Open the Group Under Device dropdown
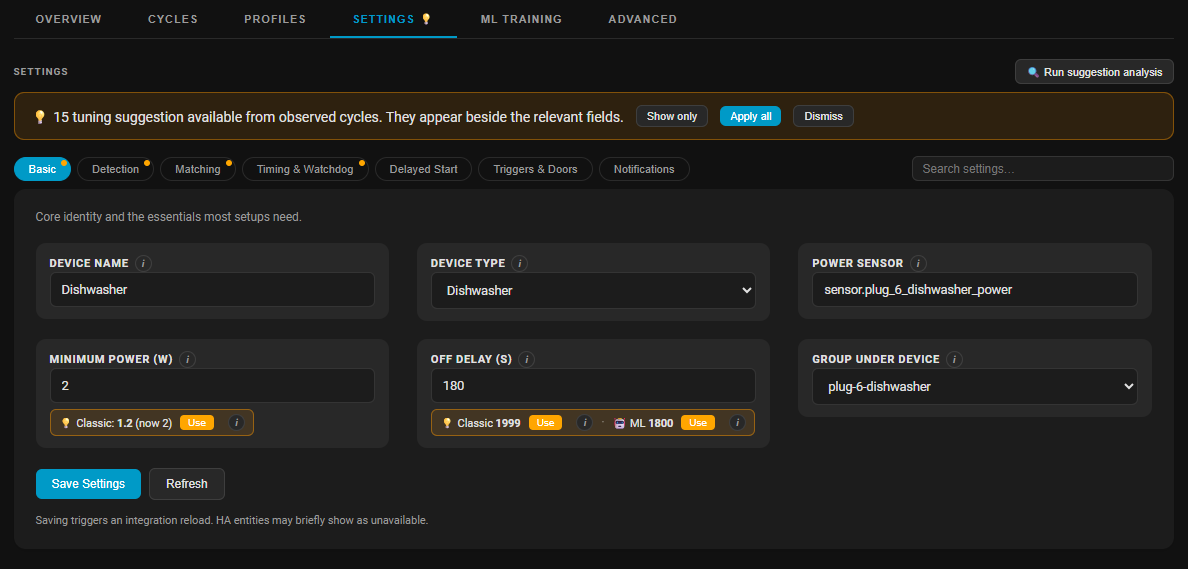Viewport: 1188px width, 569px height. point(974,386)
